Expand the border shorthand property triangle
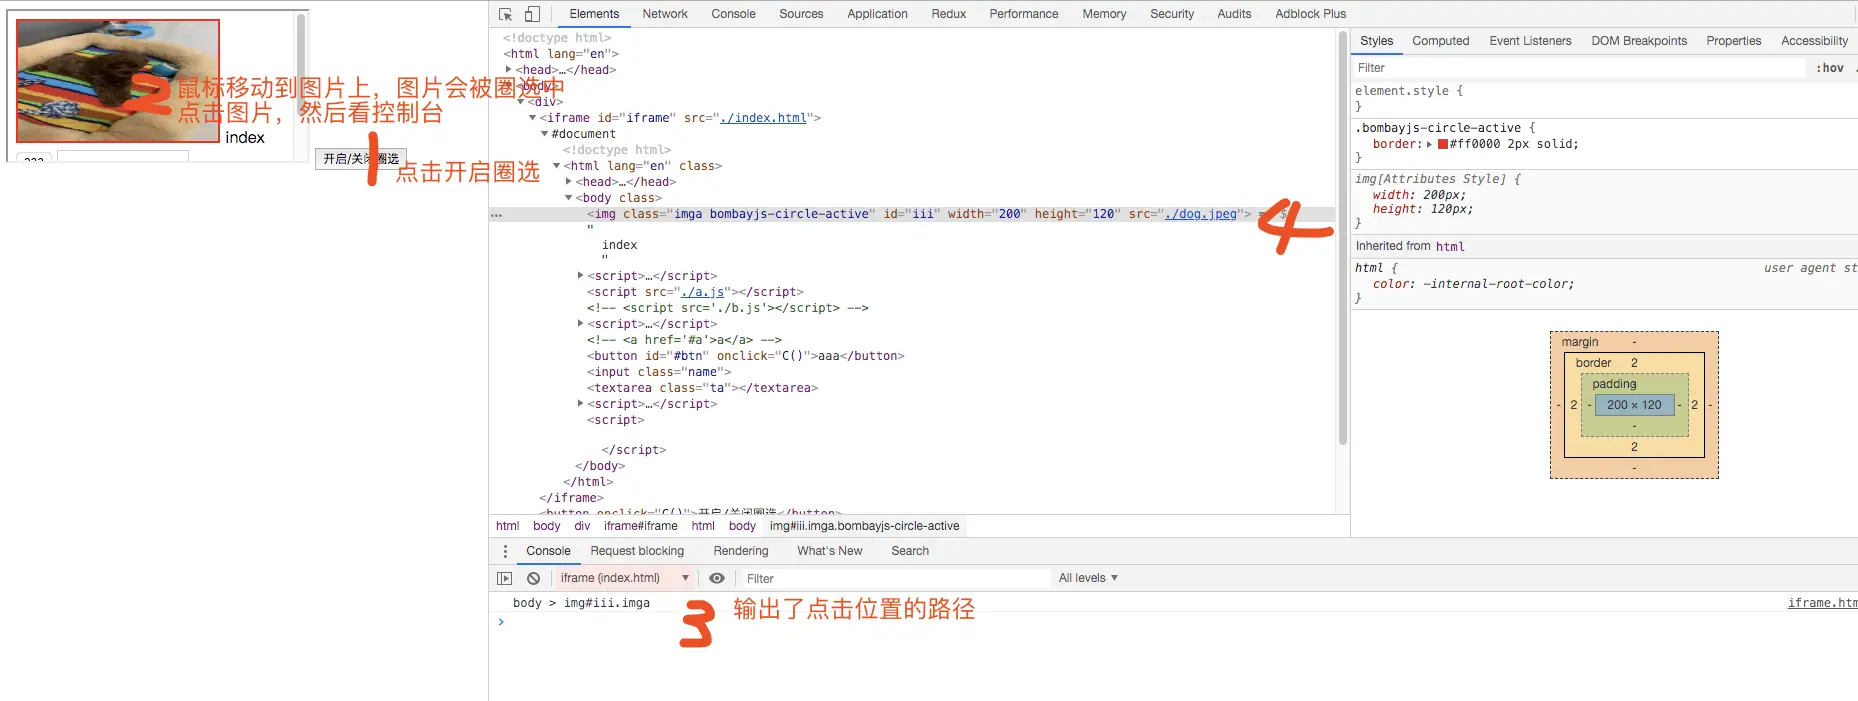Viewport: 1858px width, 701px height. 1429,144
